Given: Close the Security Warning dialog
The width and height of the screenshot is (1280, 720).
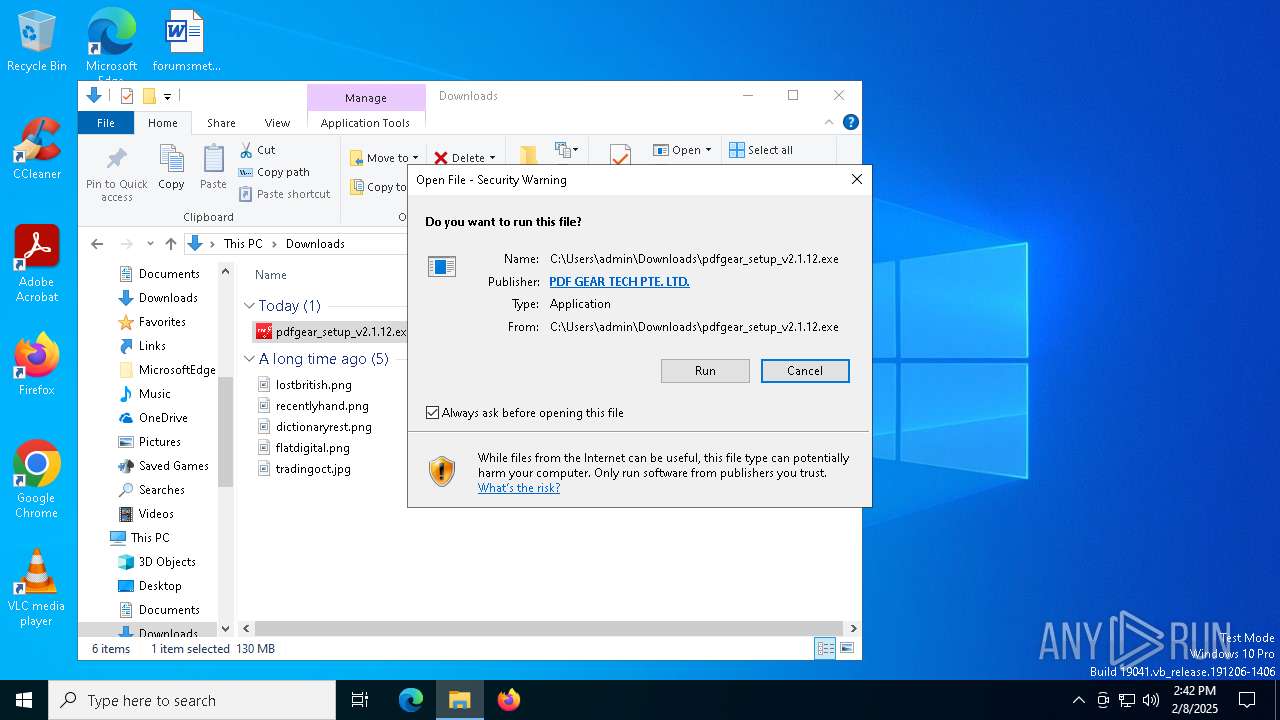Looking at the screenshot, I should 856,180.
